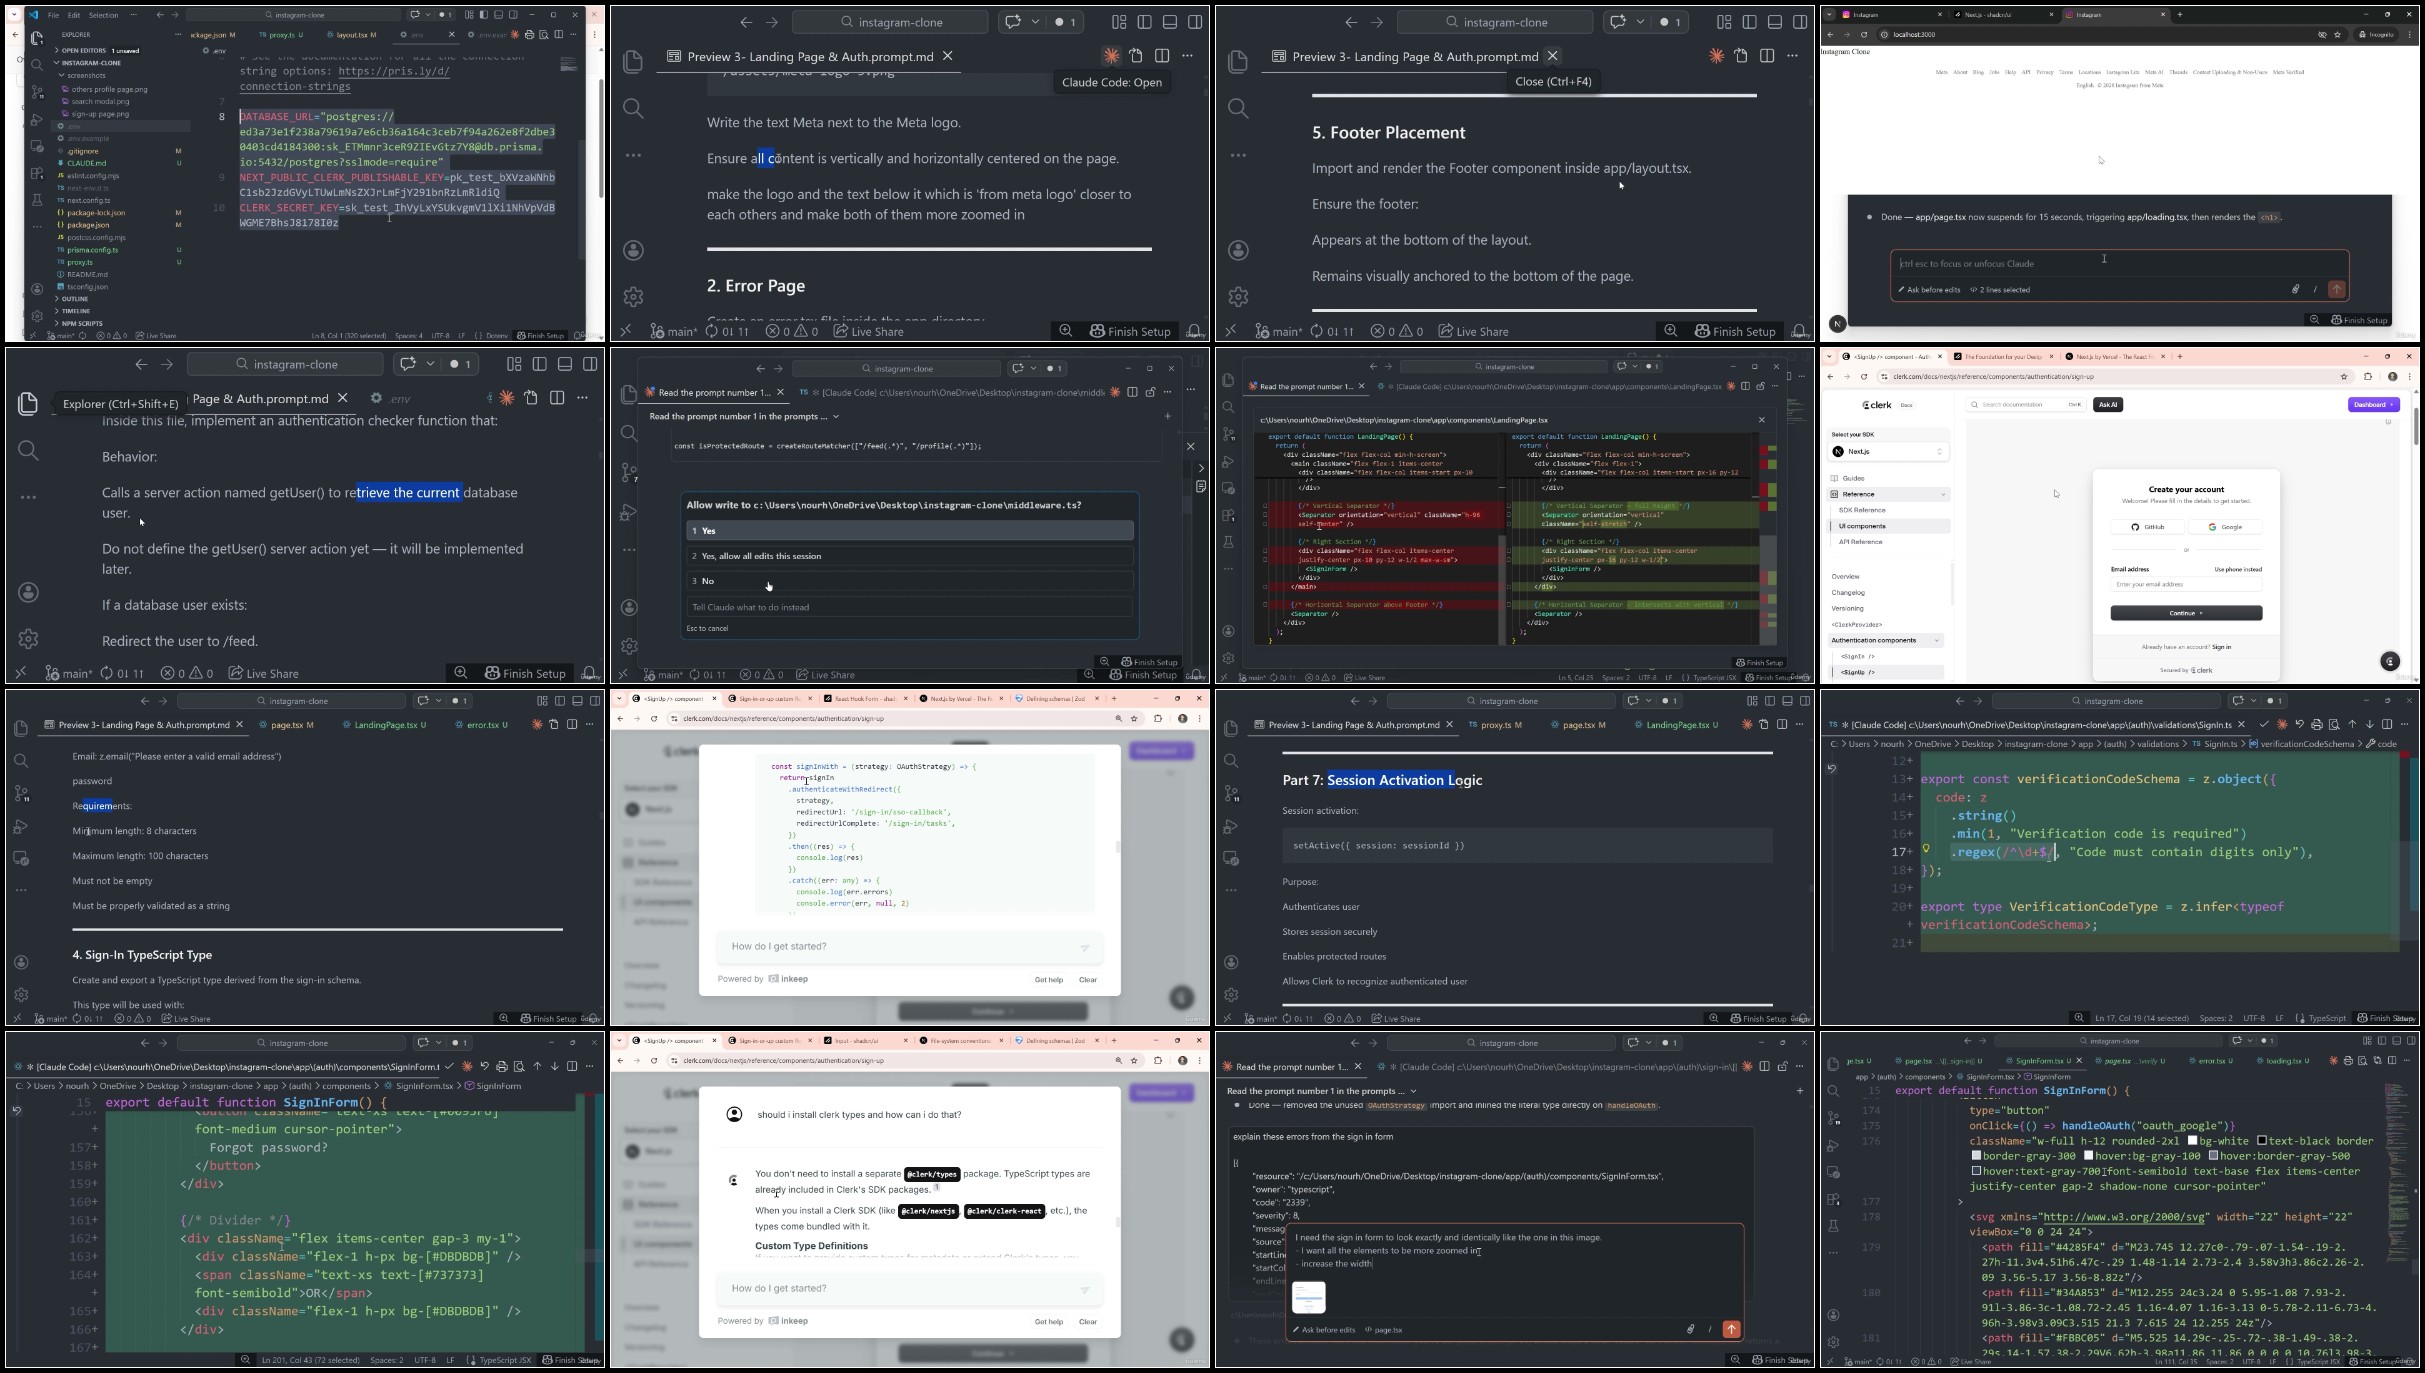Click Next.js 'N' dev indicator on localhost page

coord(1837,323)
